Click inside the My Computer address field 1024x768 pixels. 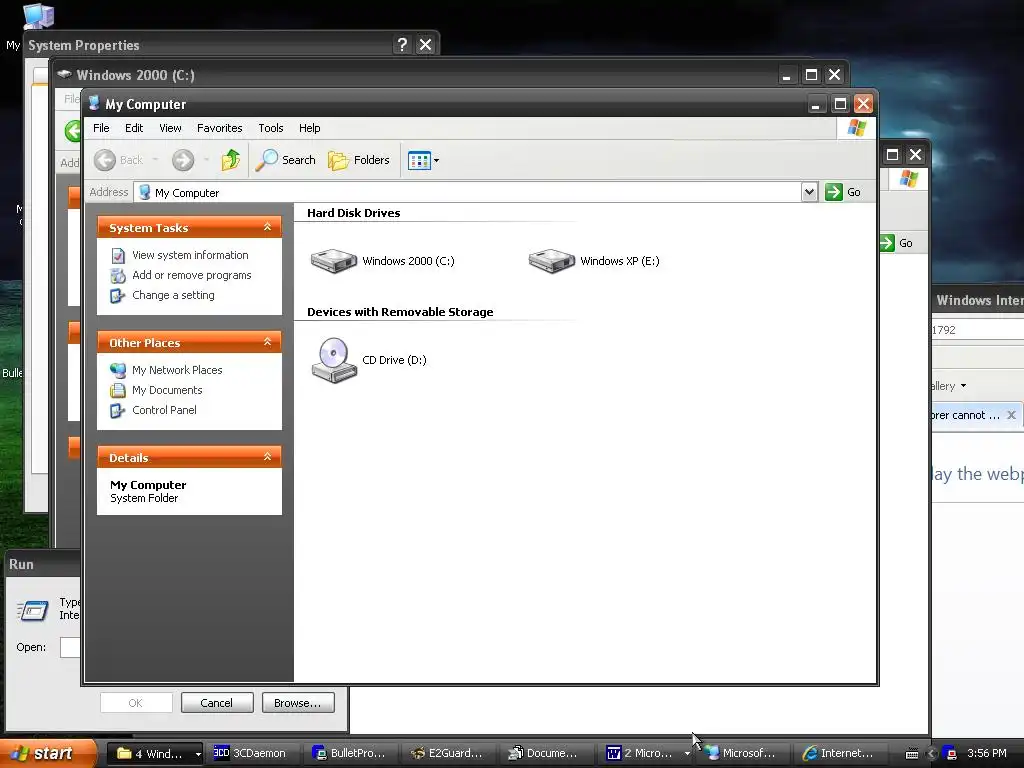468,193
